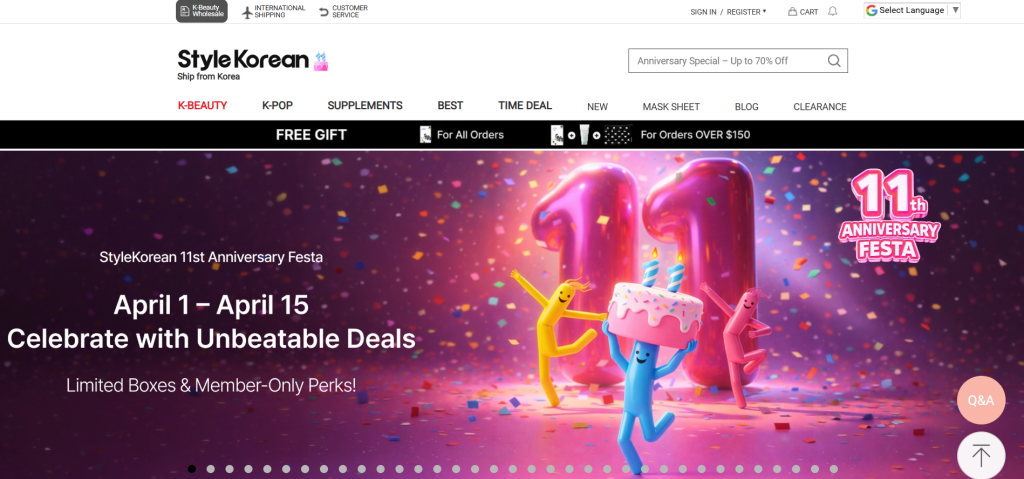Open the K-BEAUTY menu category
The image size is (1024, 479).
(202, 105)
